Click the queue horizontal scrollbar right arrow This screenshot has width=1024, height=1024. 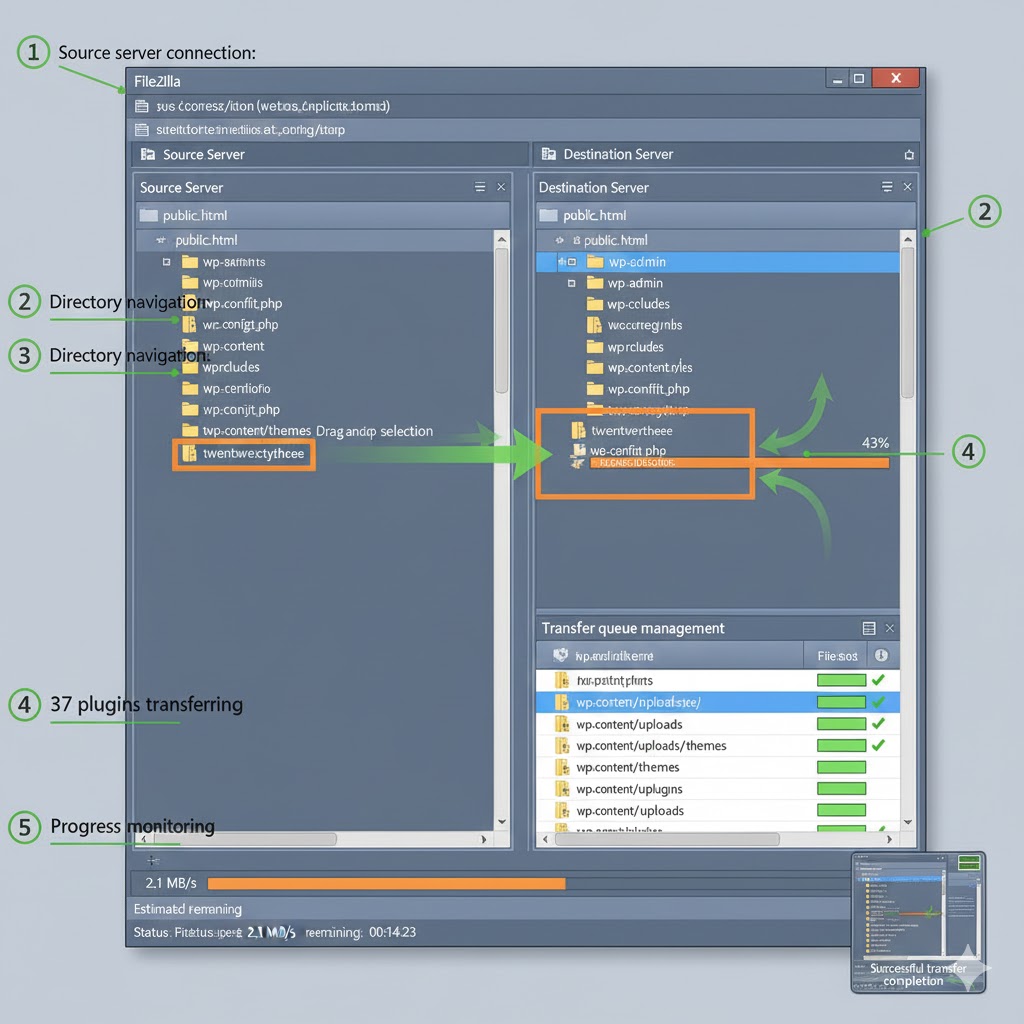[889, 839]
